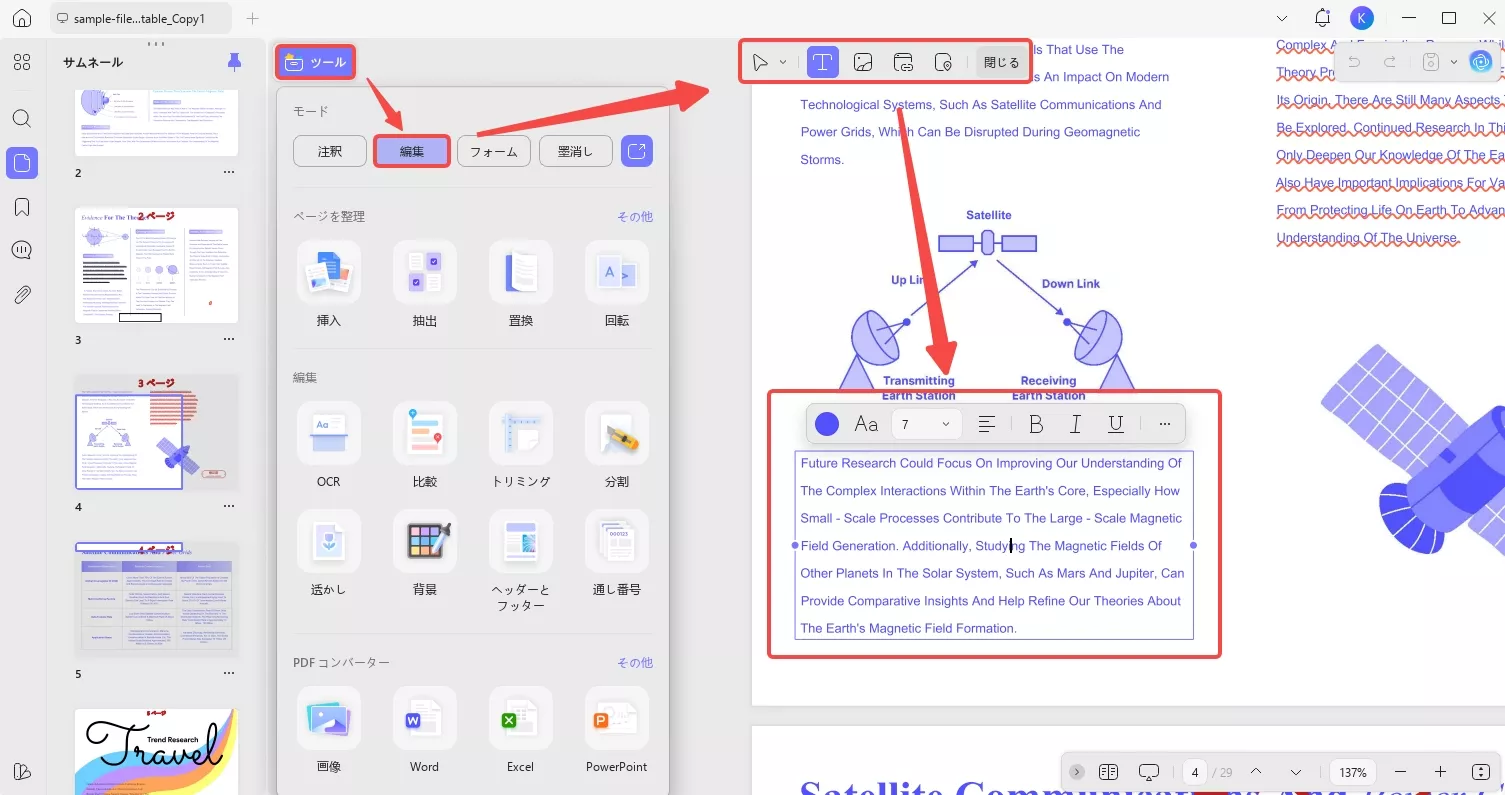1505x795 pixels.
Task: Zoom out with the minus button
Action: pyautogui.click(x=1400, y=772)
